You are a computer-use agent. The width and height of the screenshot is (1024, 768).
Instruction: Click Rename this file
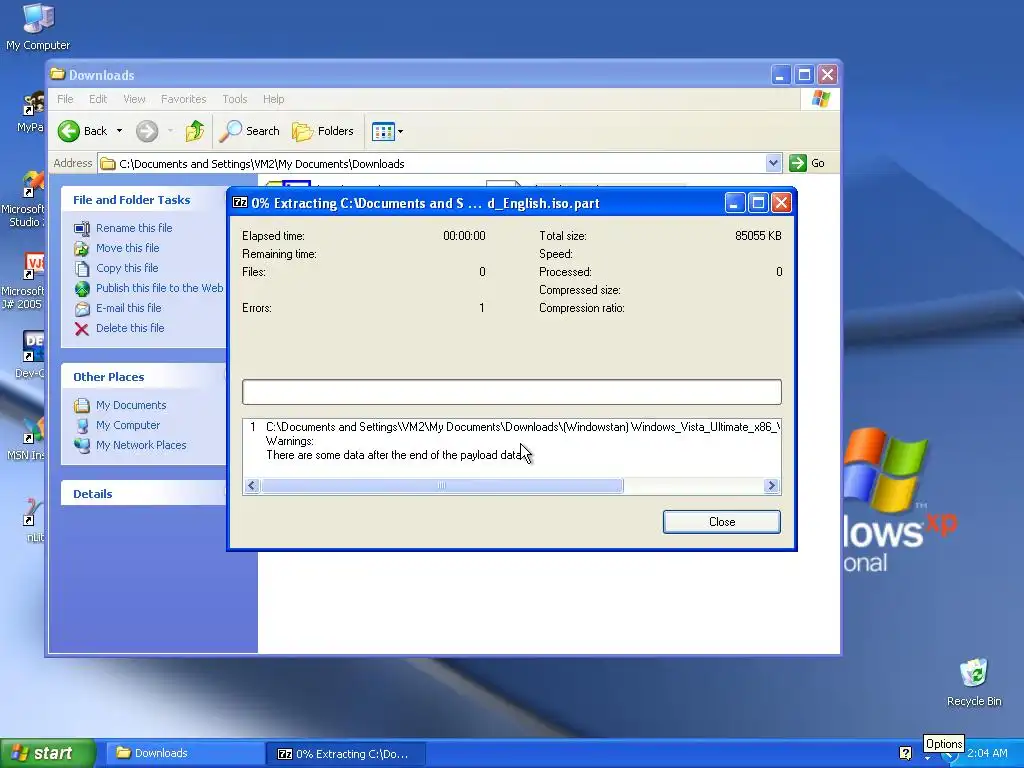coord(134,228)
